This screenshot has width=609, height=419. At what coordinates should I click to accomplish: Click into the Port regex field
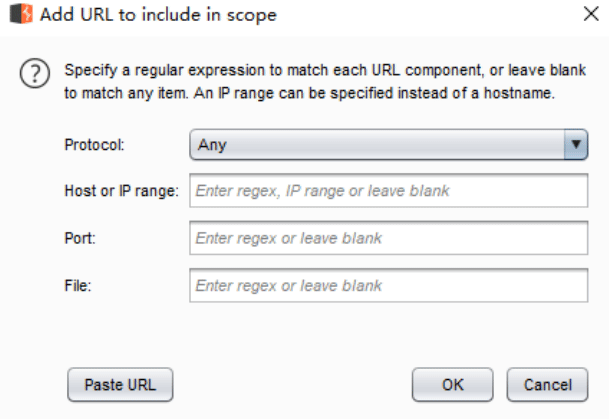tap(389, 238)
